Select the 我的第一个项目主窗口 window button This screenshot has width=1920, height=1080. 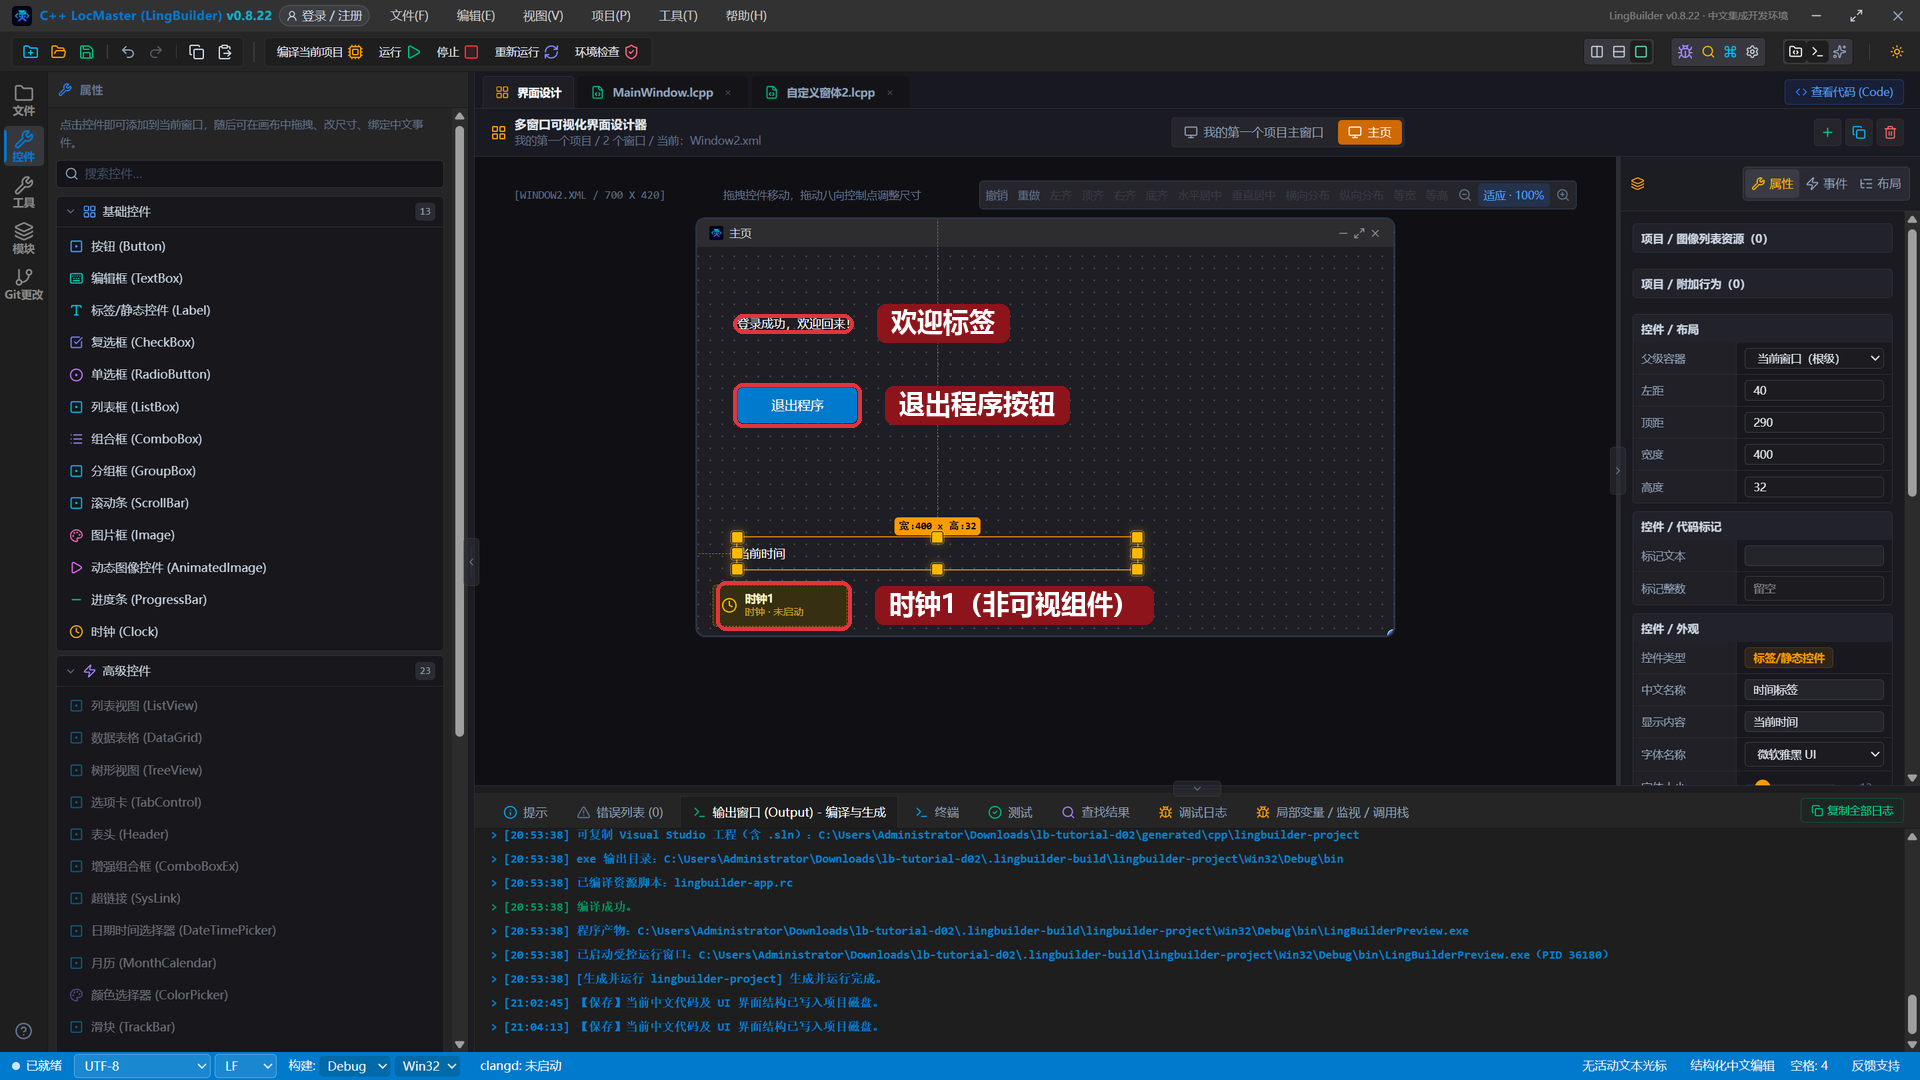[1254, 132]
